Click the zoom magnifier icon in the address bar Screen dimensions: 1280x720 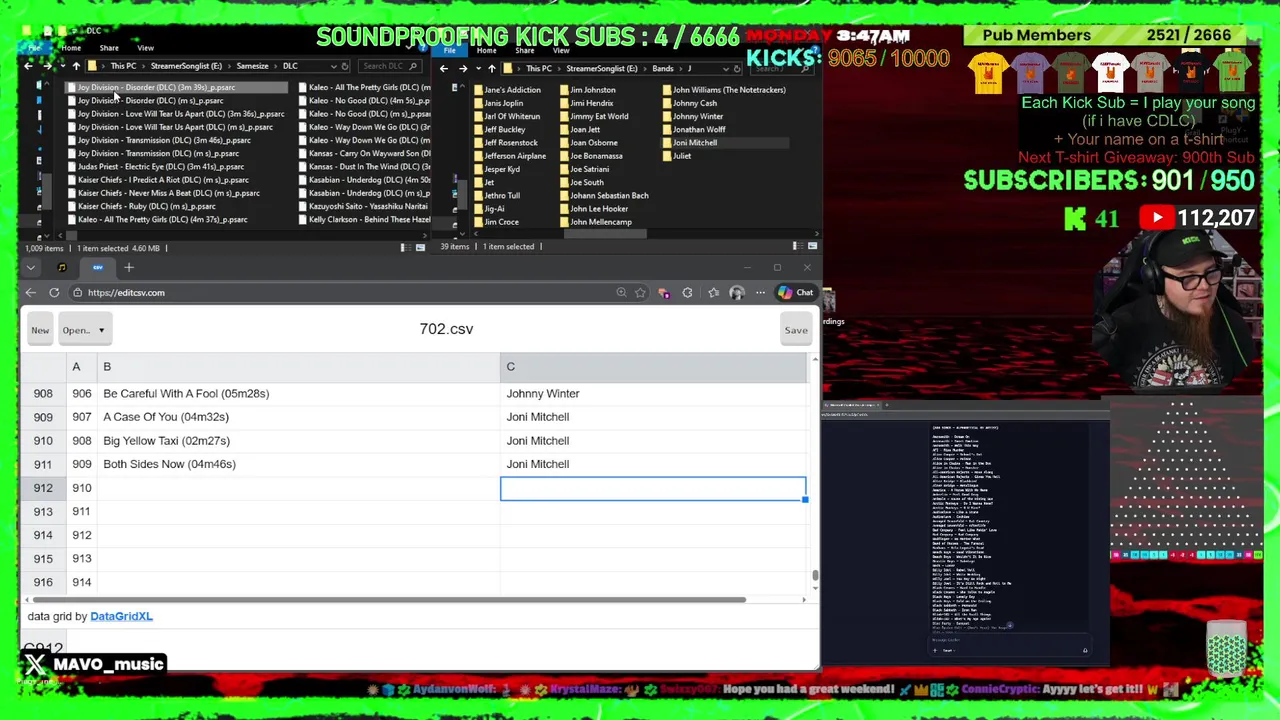point(621,293)
